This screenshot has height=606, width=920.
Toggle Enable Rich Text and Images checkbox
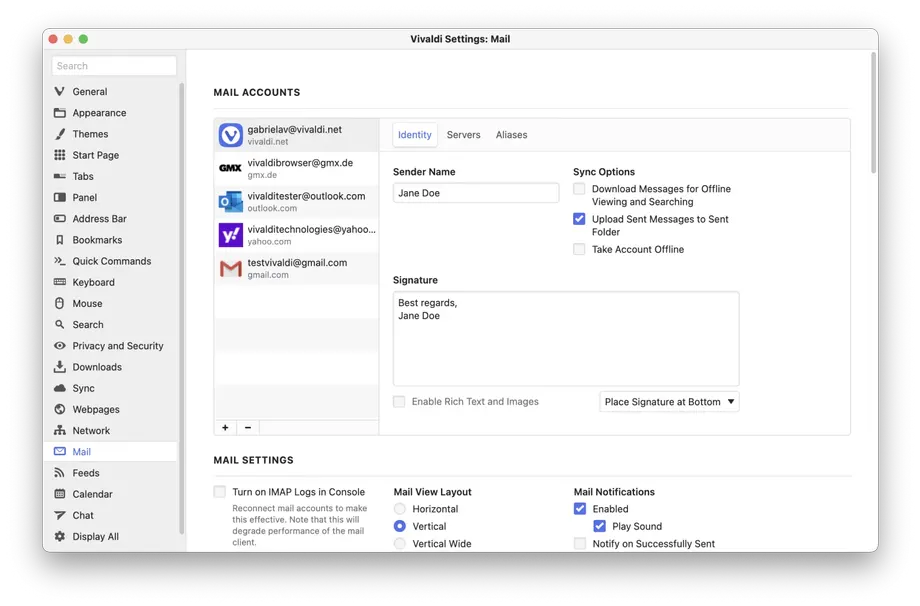coord(399,402)
